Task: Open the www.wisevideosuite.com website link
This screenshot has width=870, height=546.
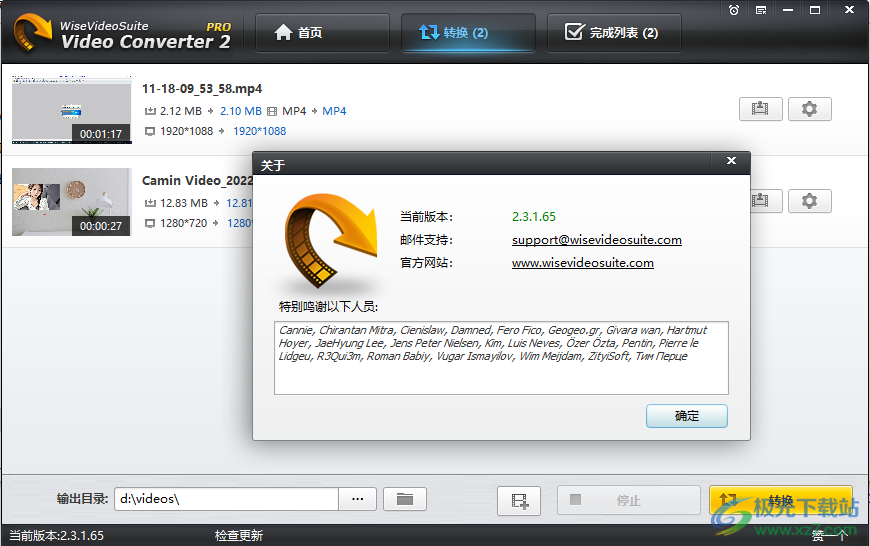Action: click(x=583, y=262)
